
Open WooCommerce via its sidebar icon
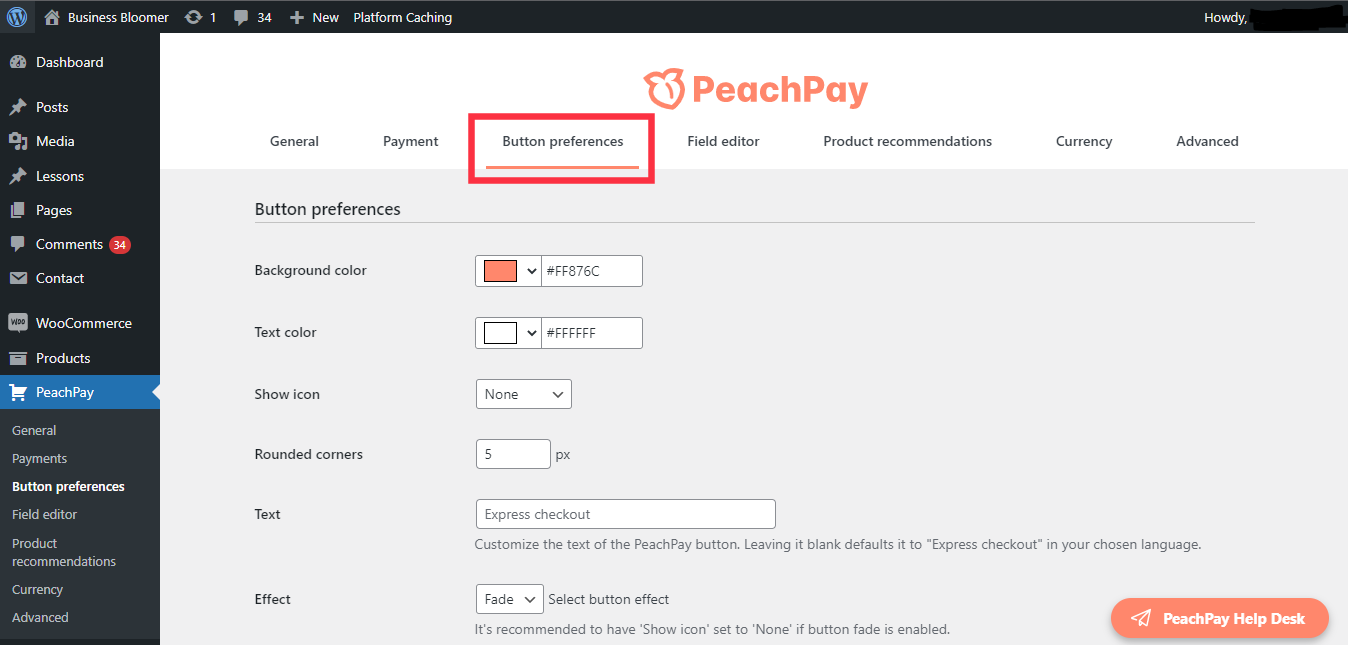coord(18,323)
